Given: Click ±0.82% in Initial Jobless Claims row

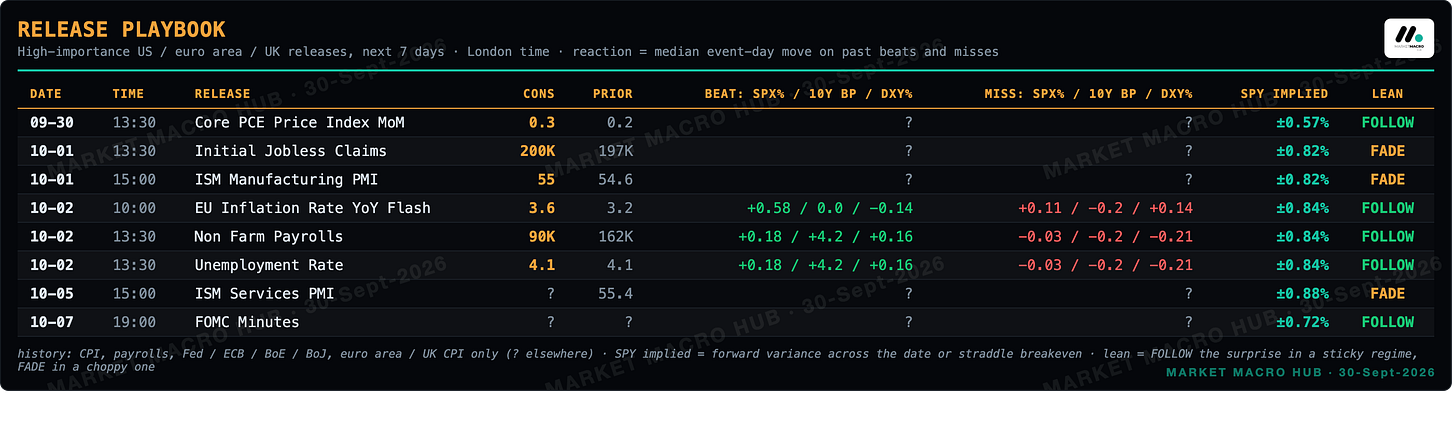Looking at the screenshot, I should (x=1302, y=151).
